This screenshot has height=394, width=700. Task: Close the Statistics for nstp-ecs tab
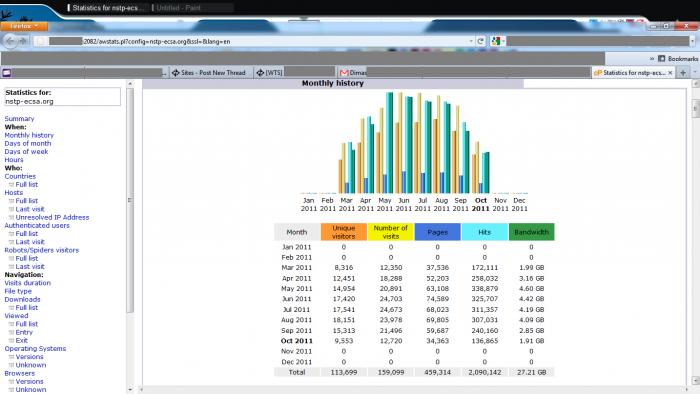[670, 73]
